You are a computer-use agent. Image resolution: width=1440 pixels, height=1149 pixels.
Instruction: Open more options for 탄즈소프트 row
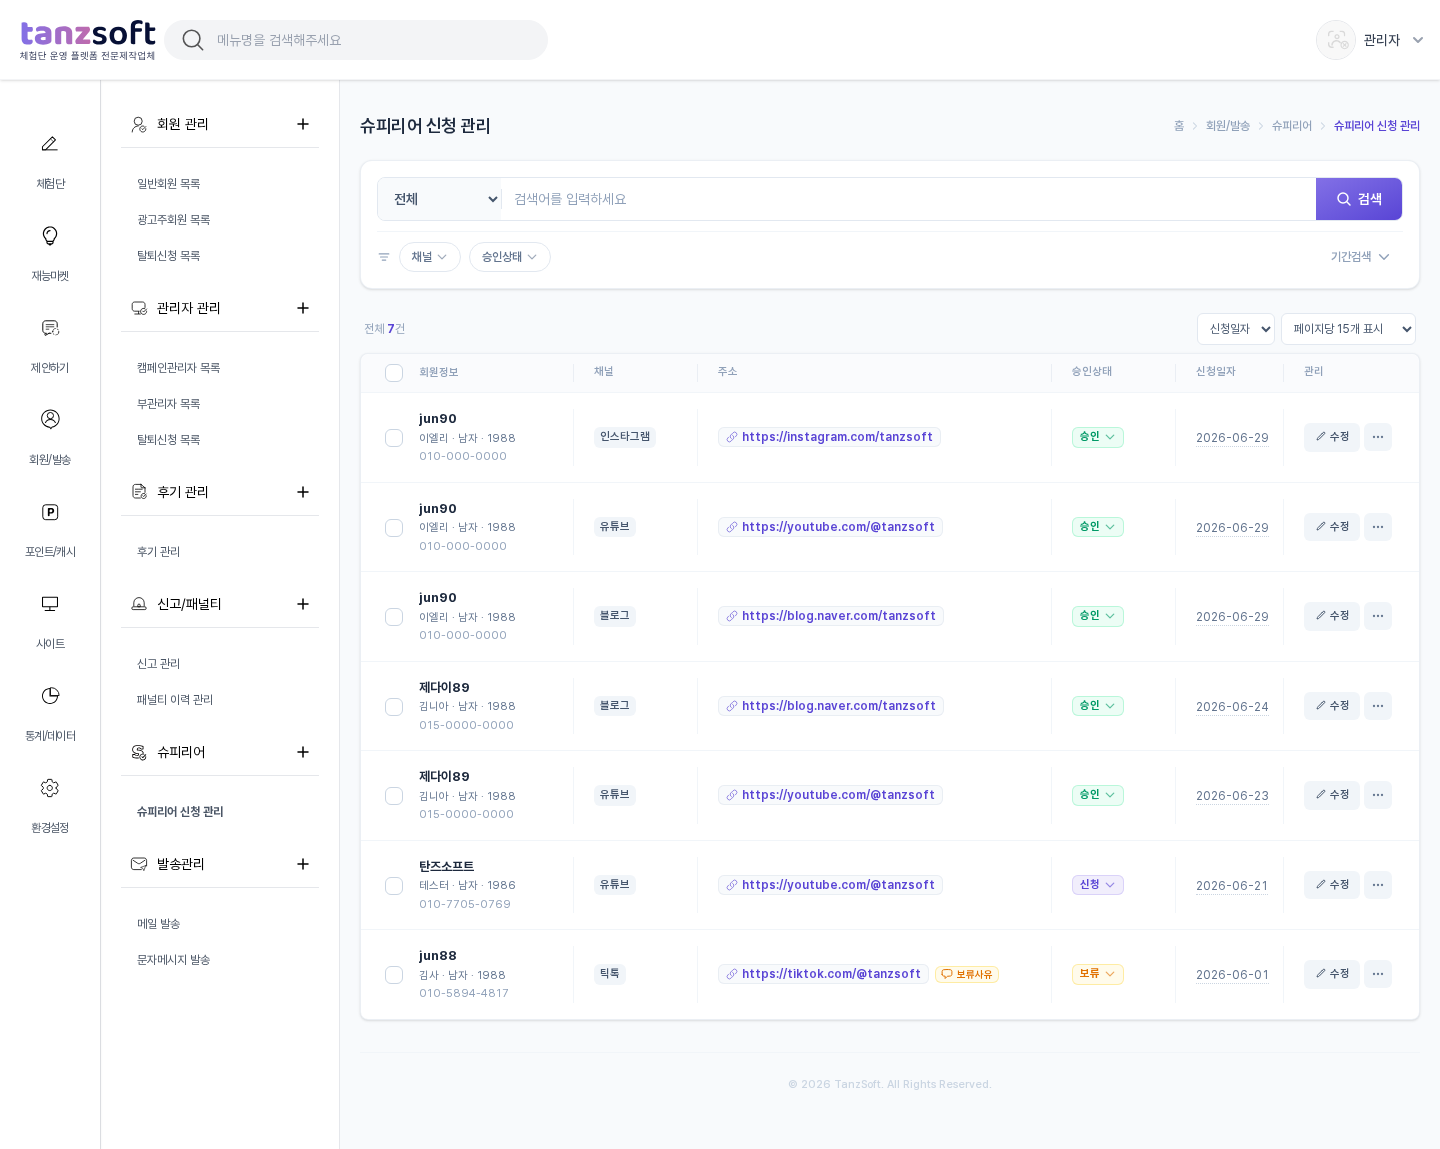tap(1378, 885)
